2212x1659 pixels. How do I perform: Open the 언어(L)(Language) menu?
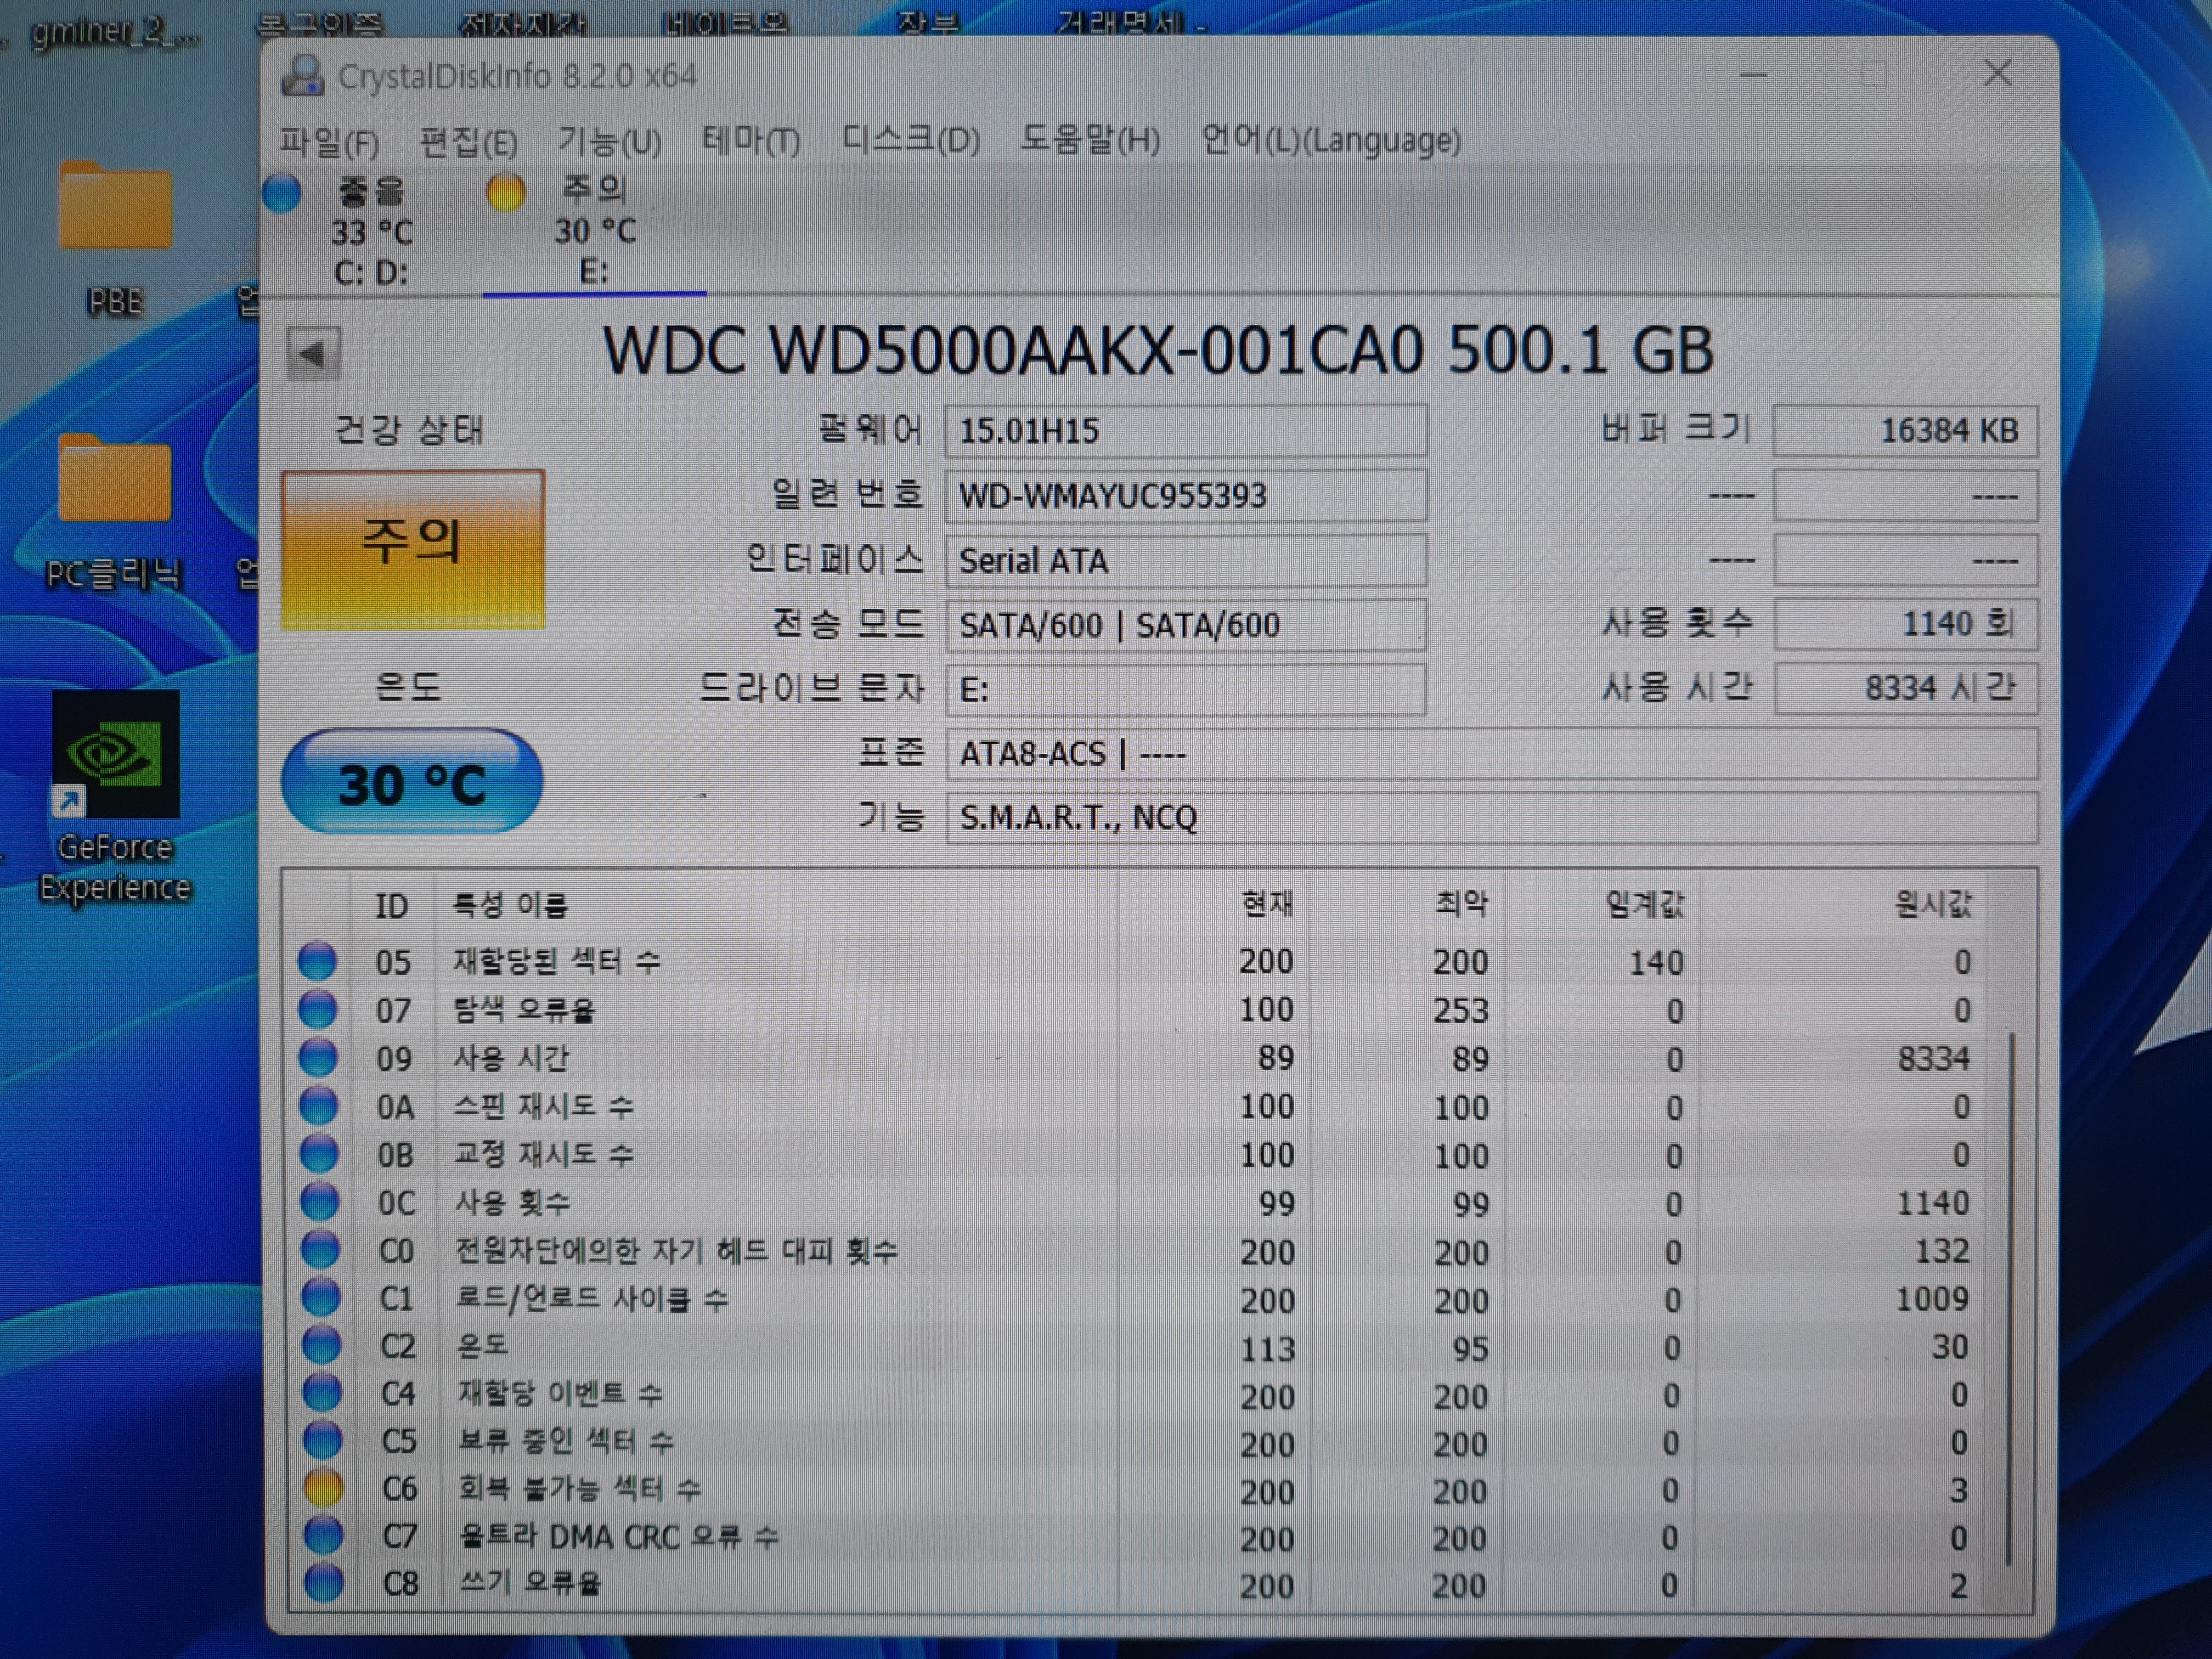point(1331,140)
